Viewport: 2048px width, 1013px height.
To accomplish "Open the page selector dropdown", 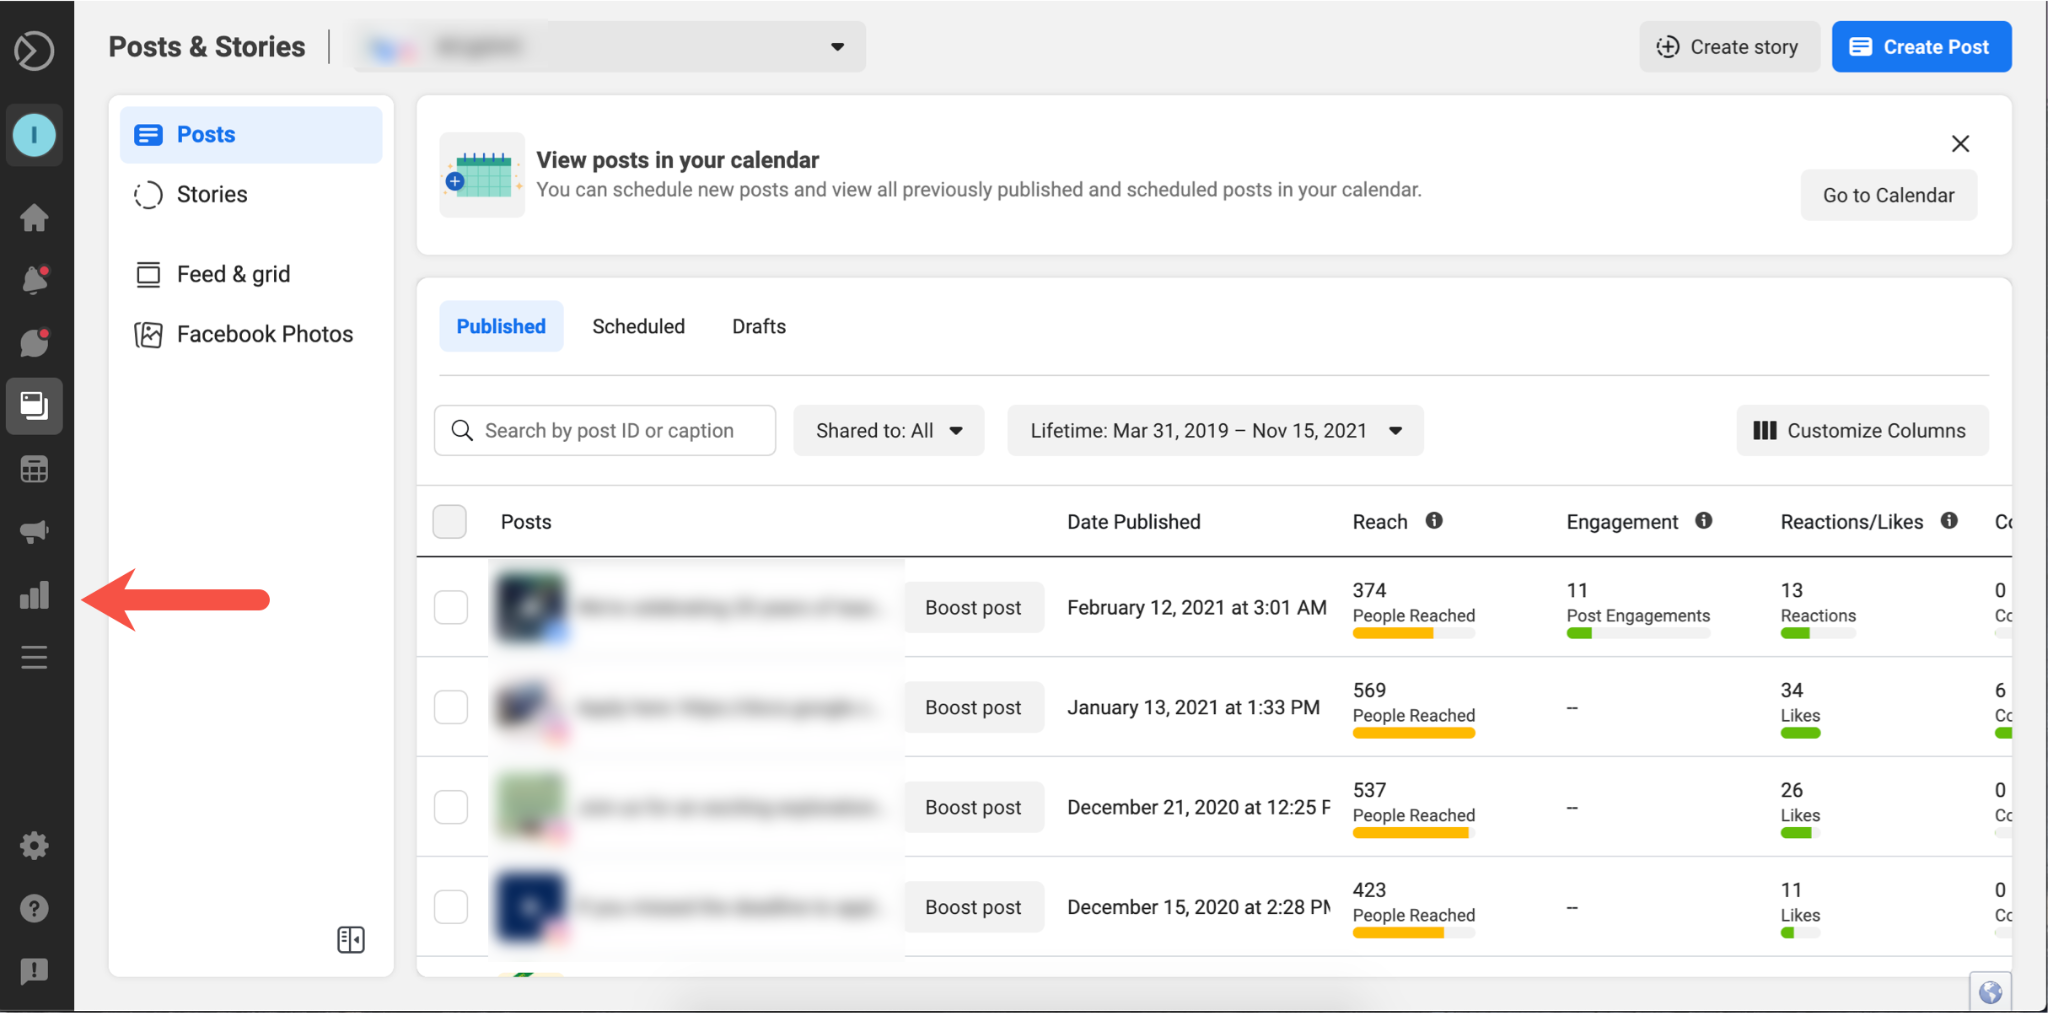I will tap(609, 47).
